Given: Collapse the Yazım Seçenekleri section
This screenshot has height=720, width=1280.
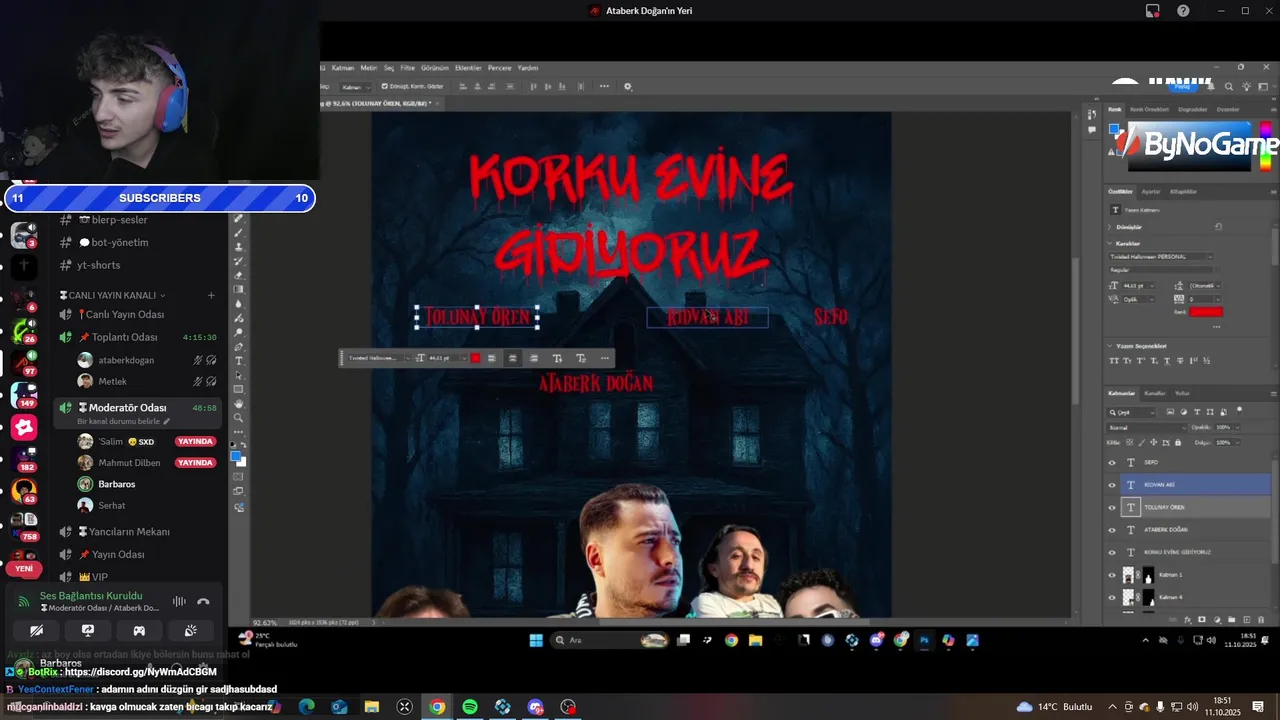Looking at the screenshot, I should coord(1110,346).
